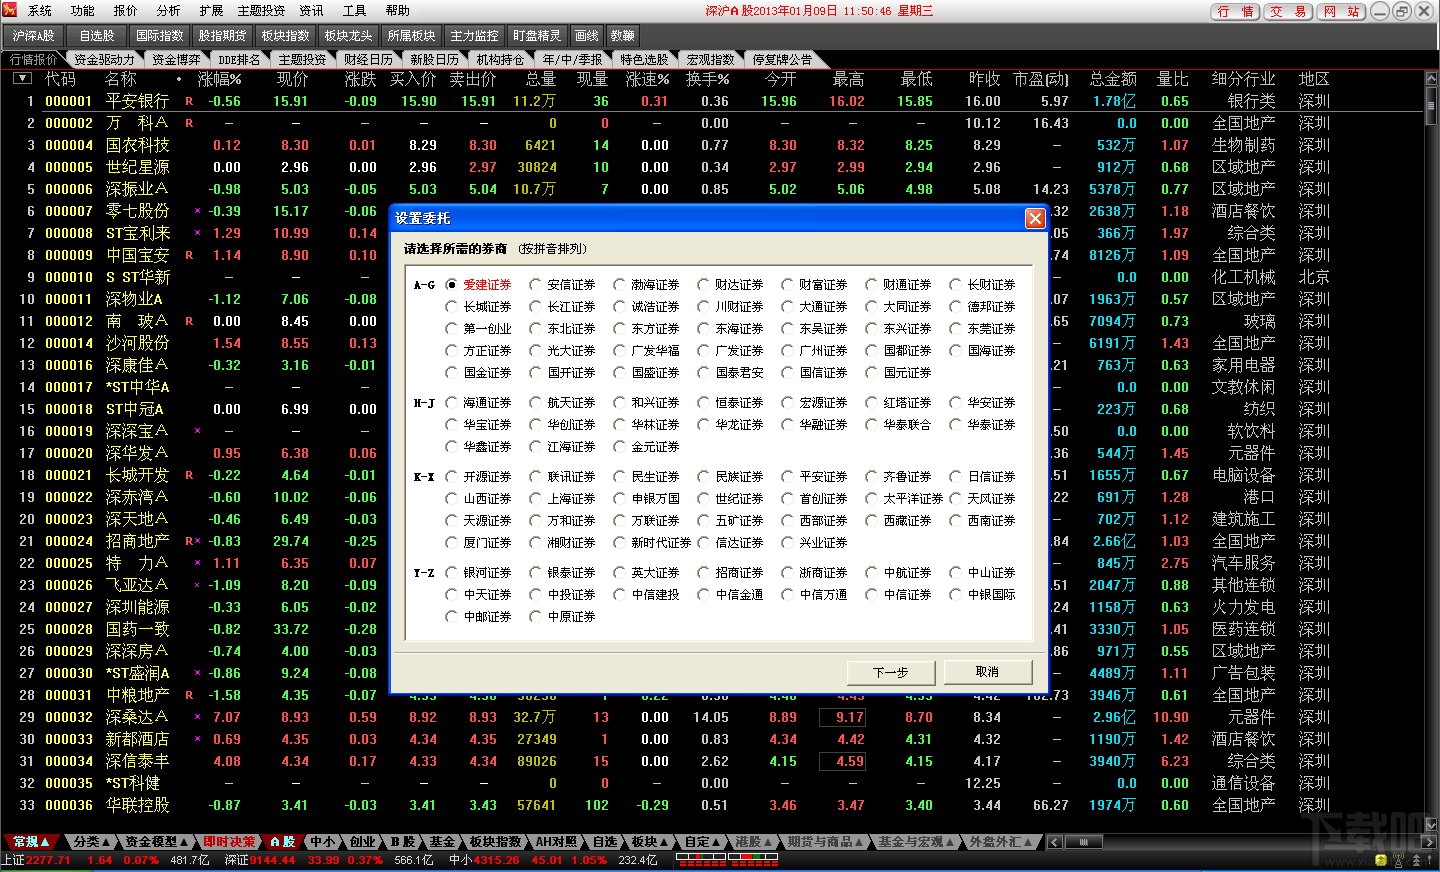
Task: Click the 网站 button in the title bar
Action: point(1341,11)
